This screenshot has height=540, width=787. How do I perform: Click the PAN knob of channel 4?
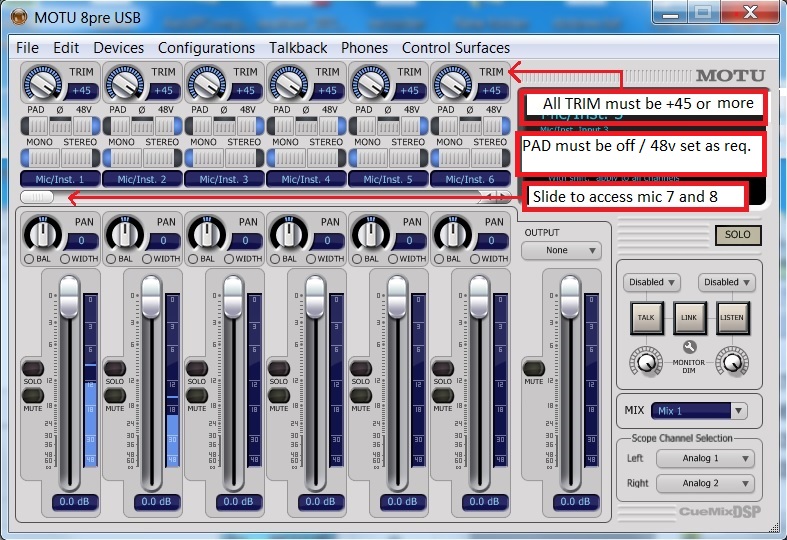[x=289, y=233]
